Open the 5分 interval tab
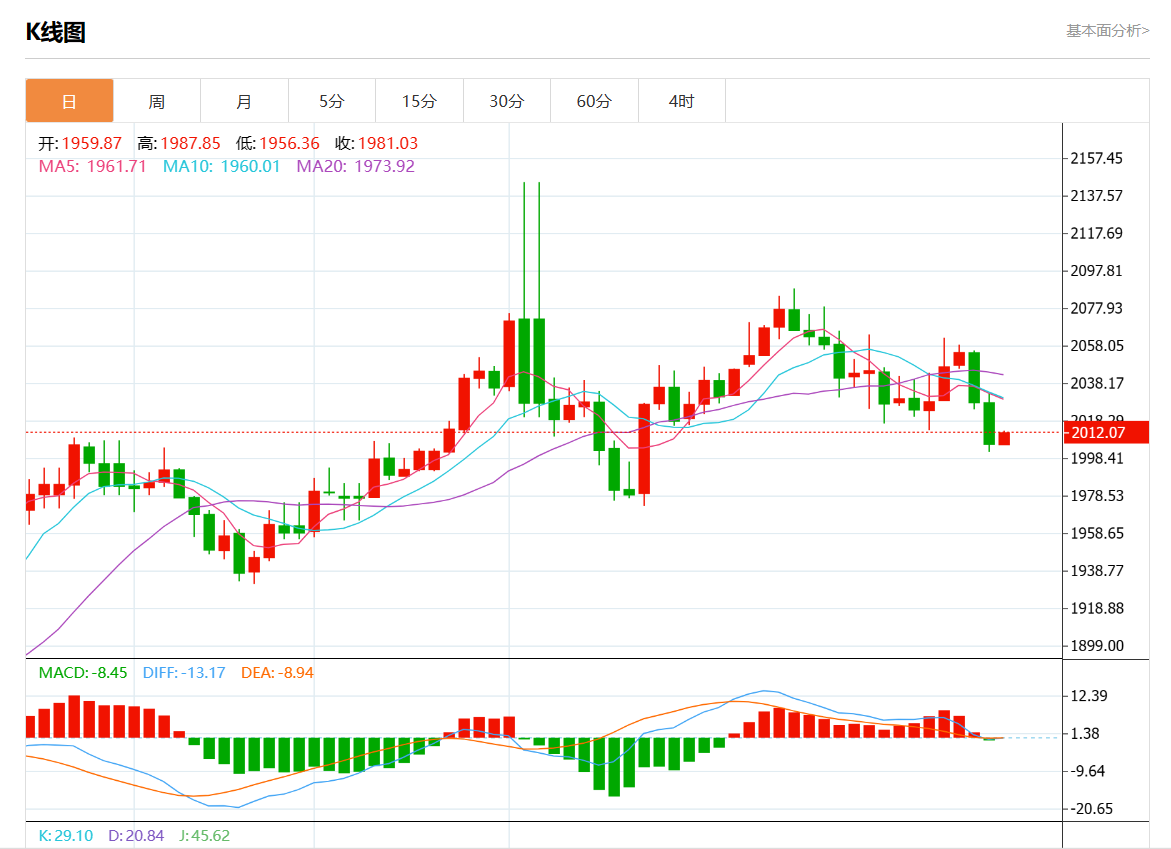This screenshot has height=849, width=1171. (x=332, y=101)
